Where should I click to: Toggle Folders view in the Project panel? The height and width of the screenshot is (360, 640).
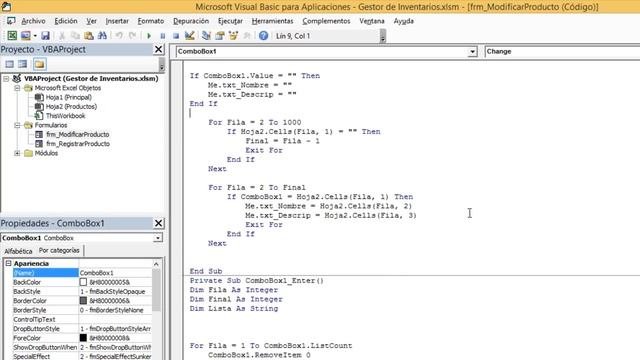point(40,64)
